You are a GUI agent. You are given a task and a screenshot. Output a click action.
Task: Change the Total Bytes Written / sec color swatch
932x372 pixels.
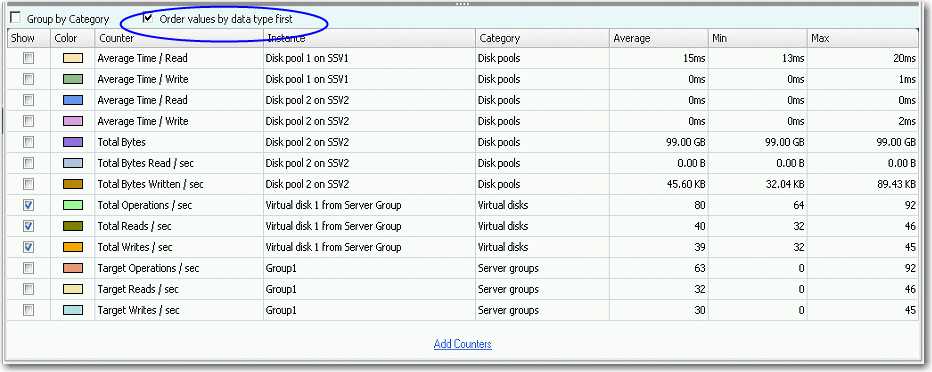coord(73,184)
